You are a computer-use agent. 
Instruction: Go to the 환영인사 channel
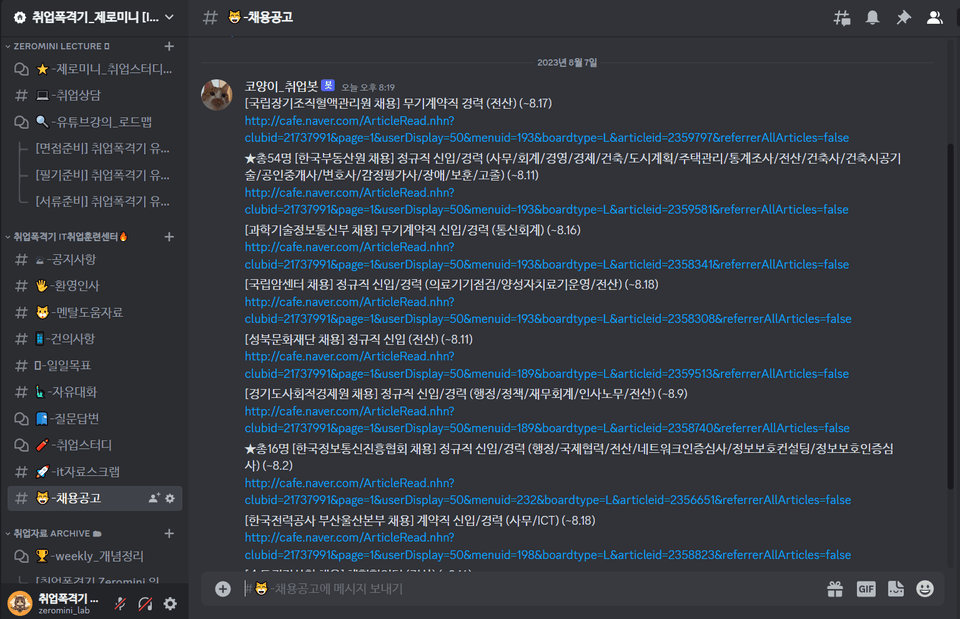[94, 286]
